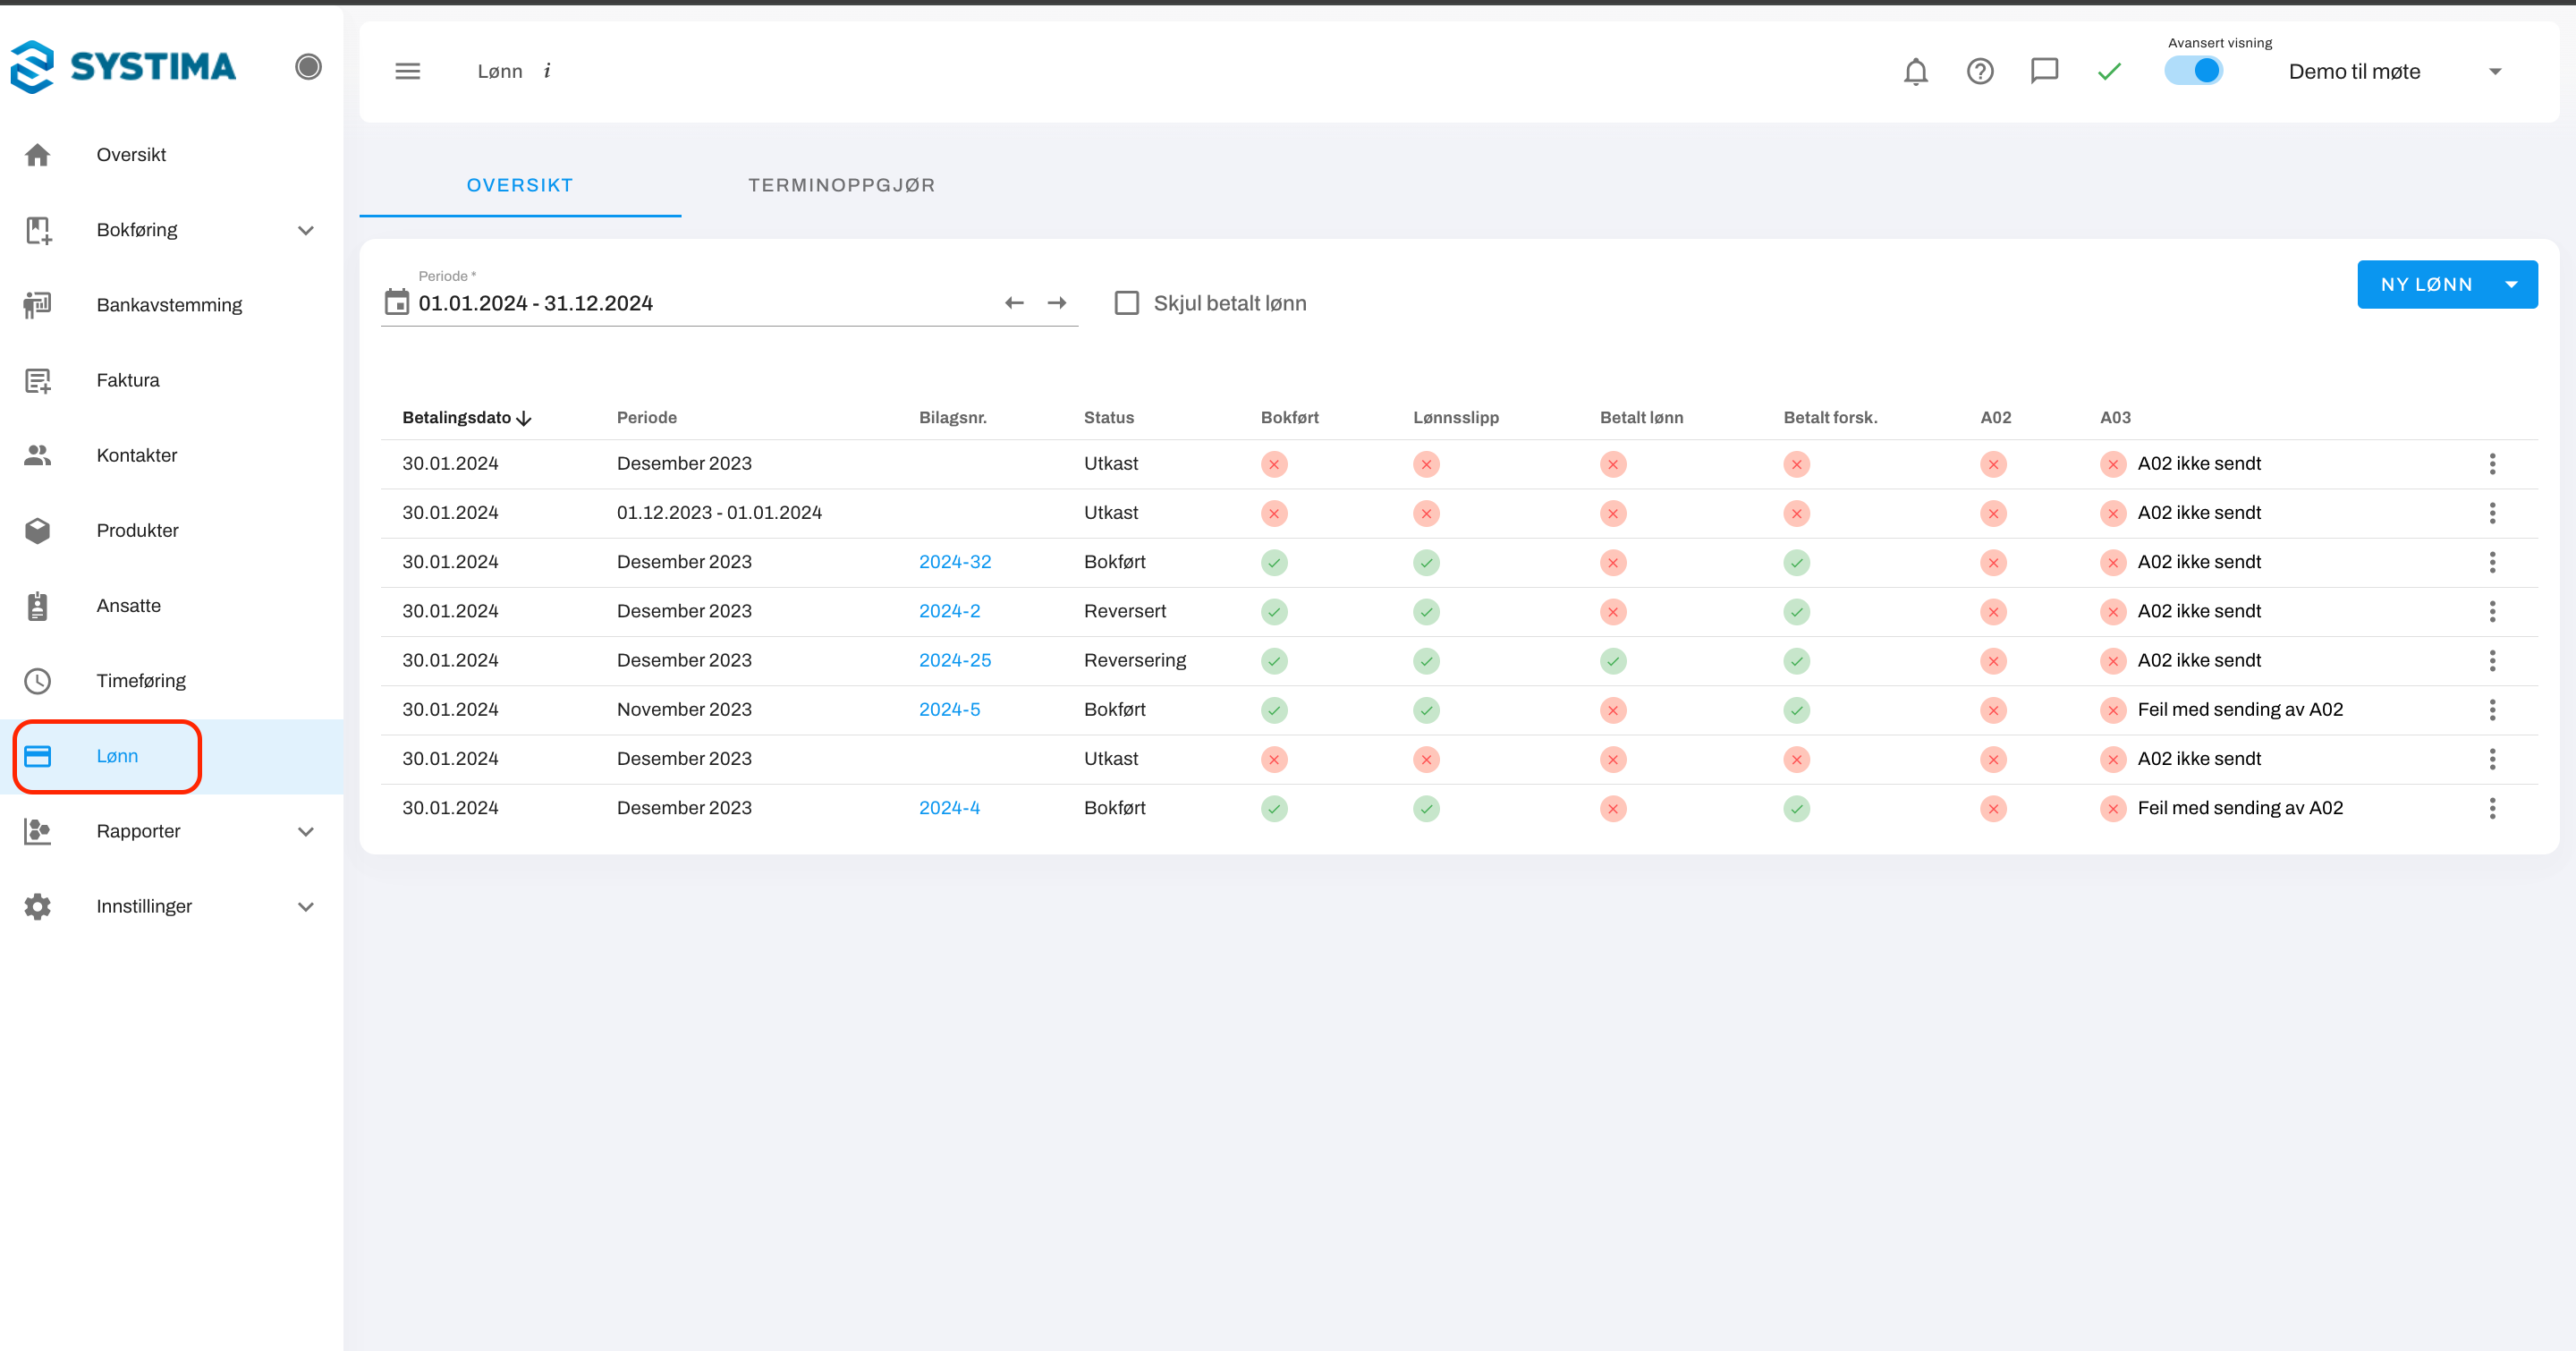Image resolution: width=2576 pixels, height=1351 pixels.
Task: Open the calendar icon for Periode
Action: click(397, 302)
